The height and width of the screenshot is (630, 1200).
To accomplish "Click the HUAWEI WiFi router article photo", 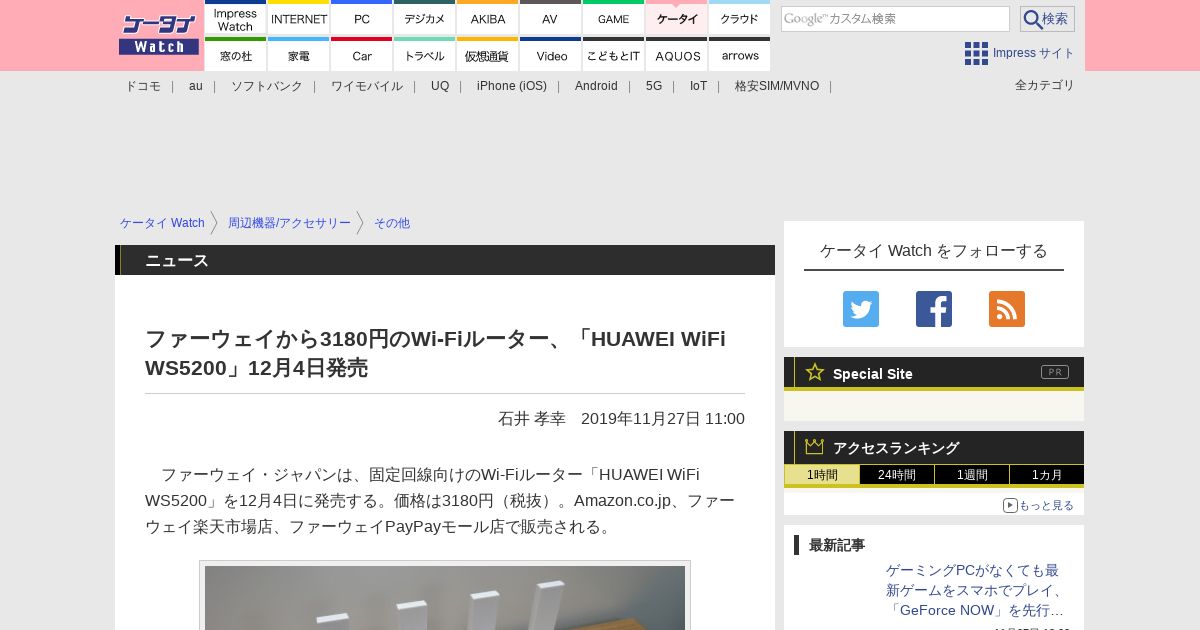I will pos(445,597).
